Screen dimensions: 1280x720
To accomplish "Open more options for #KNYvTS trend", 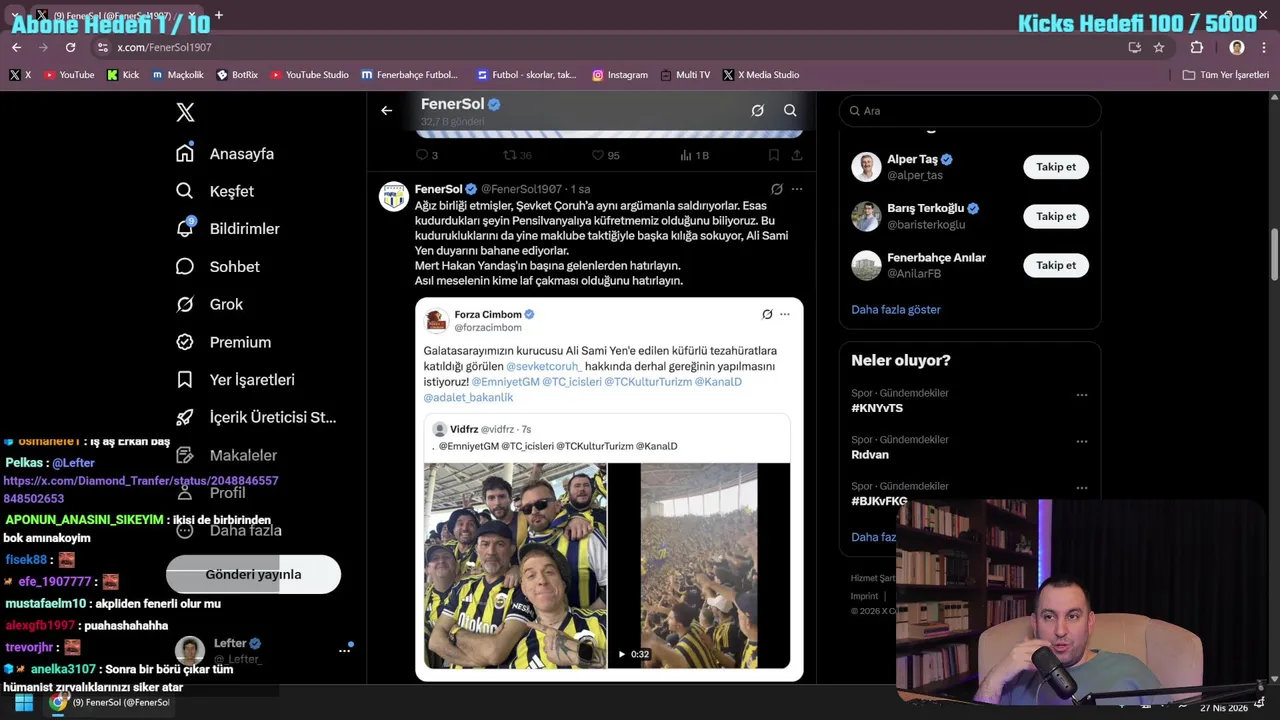I will pyautogui.click(x=1081, y=395).
